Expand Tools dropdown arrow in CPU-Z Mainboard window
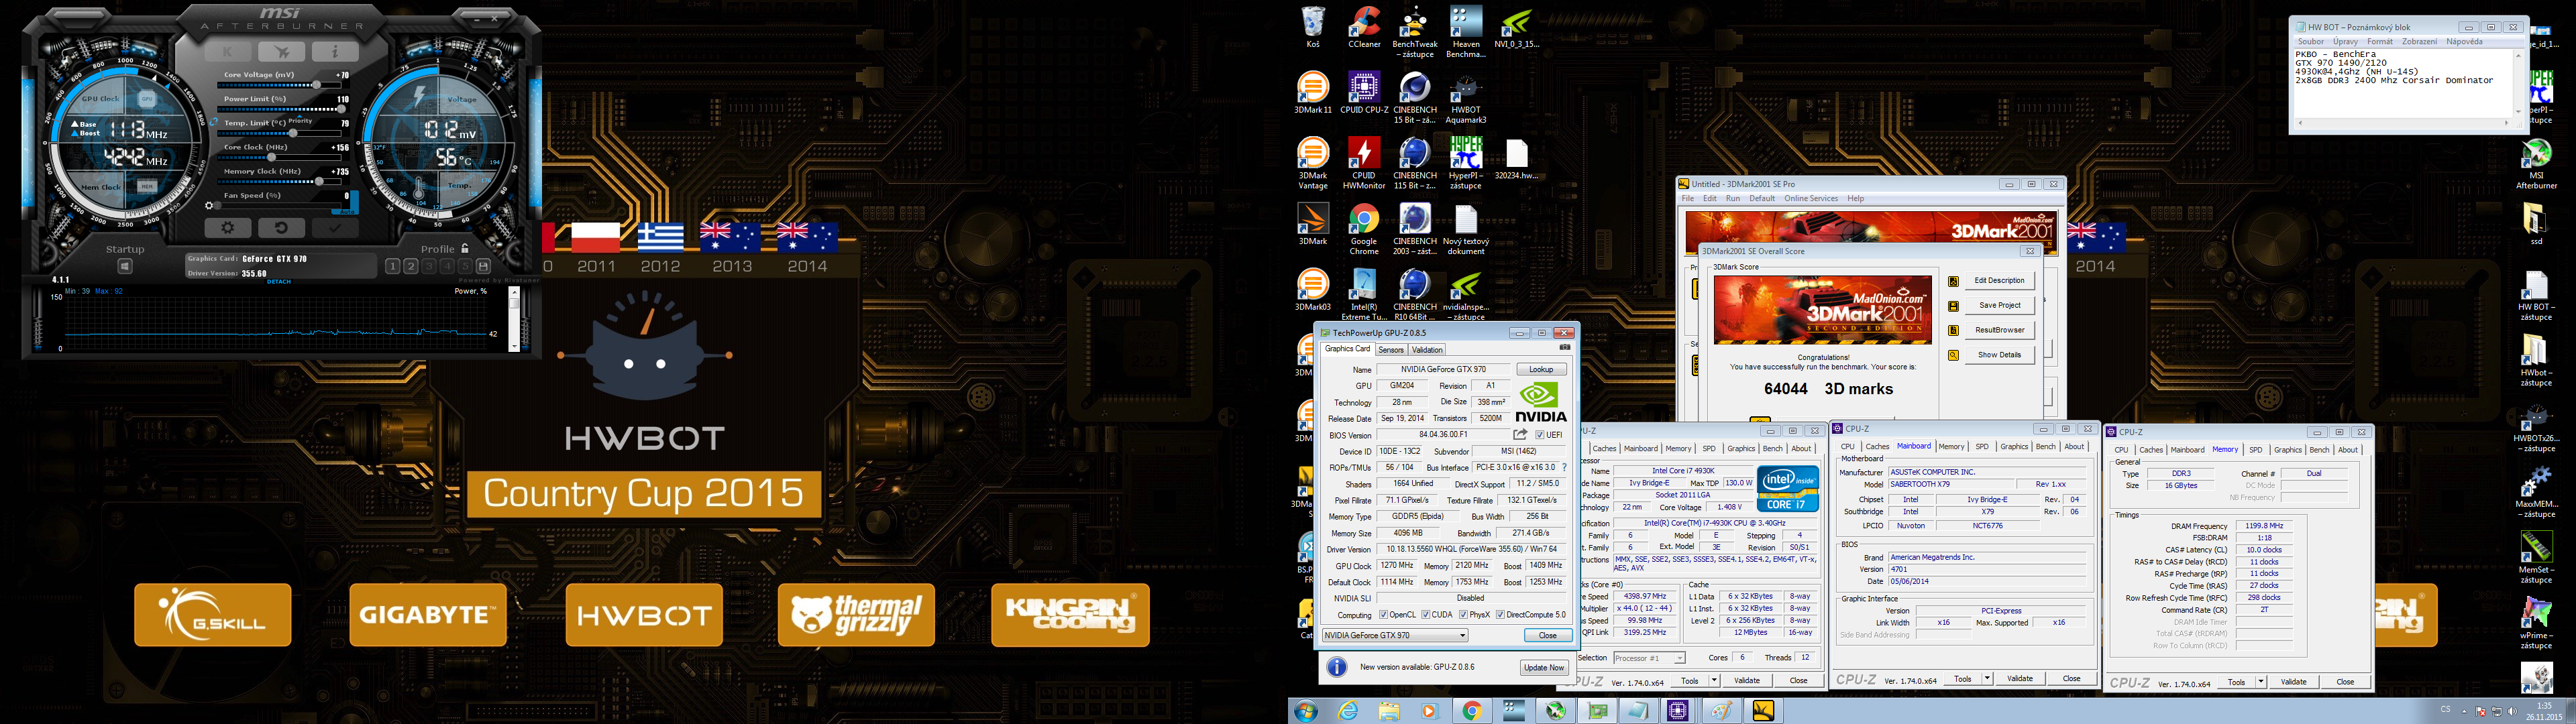The image size is (2576, 724). 1988,678
